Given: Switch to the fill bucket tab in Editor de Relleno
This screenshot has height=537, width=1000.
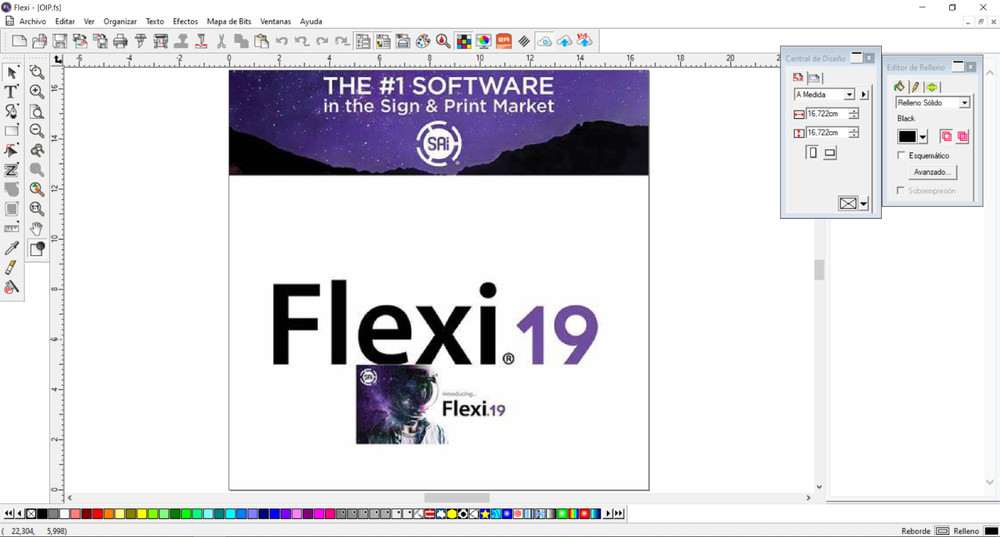Looking at the screenshot, I should point(899,87).
